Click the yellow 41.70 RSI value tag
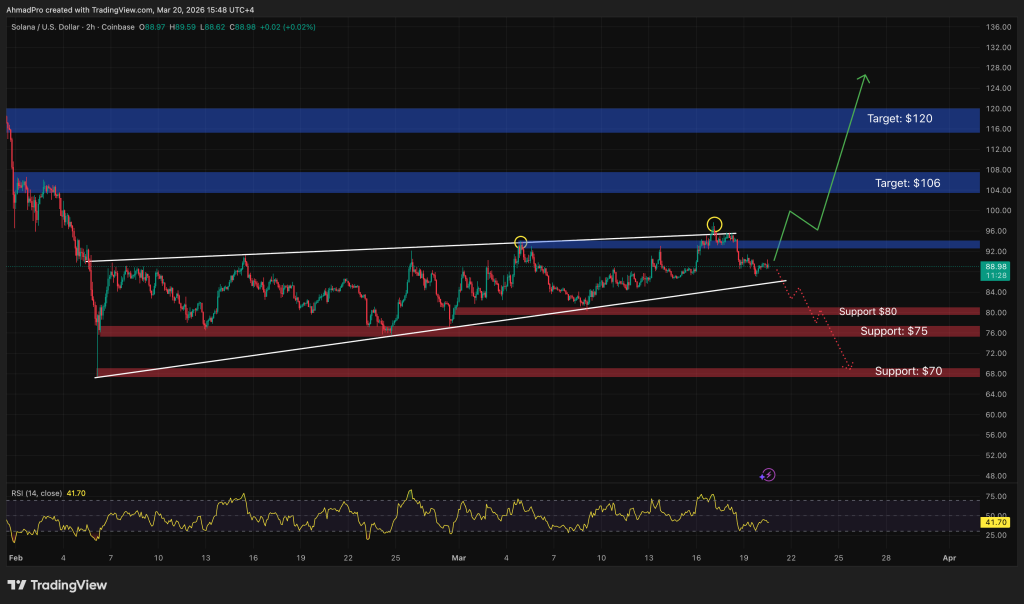This screenshot has width=1024, height=604. 994,522
